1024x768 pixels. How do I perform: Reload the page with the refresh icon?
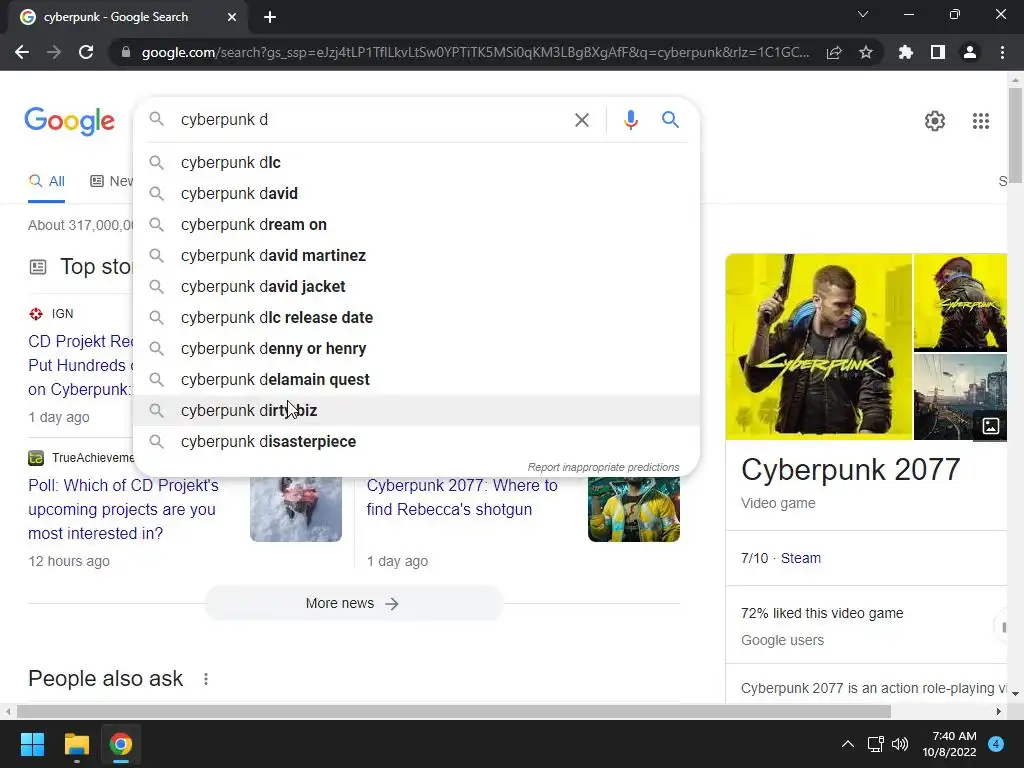tap(86, 52)
